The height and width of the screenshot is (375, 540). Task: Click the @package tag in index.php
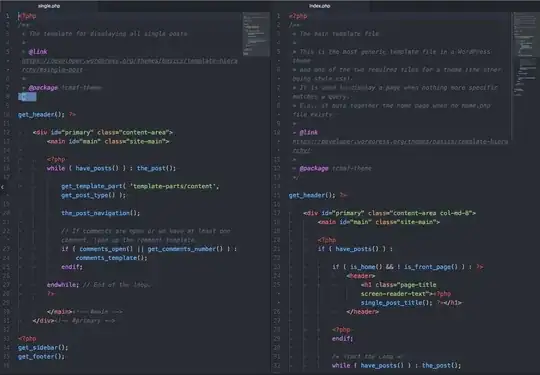[314, 168]
